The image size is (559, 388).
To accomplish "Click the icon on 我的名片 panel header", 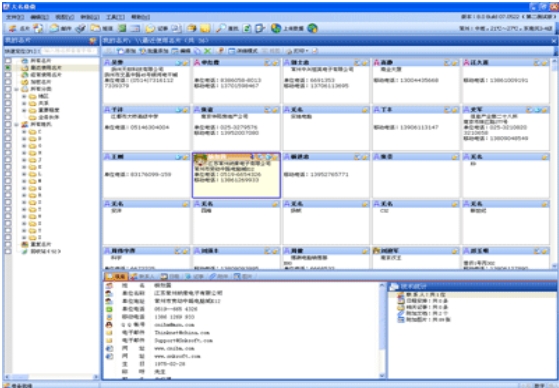I will [93, 41].
